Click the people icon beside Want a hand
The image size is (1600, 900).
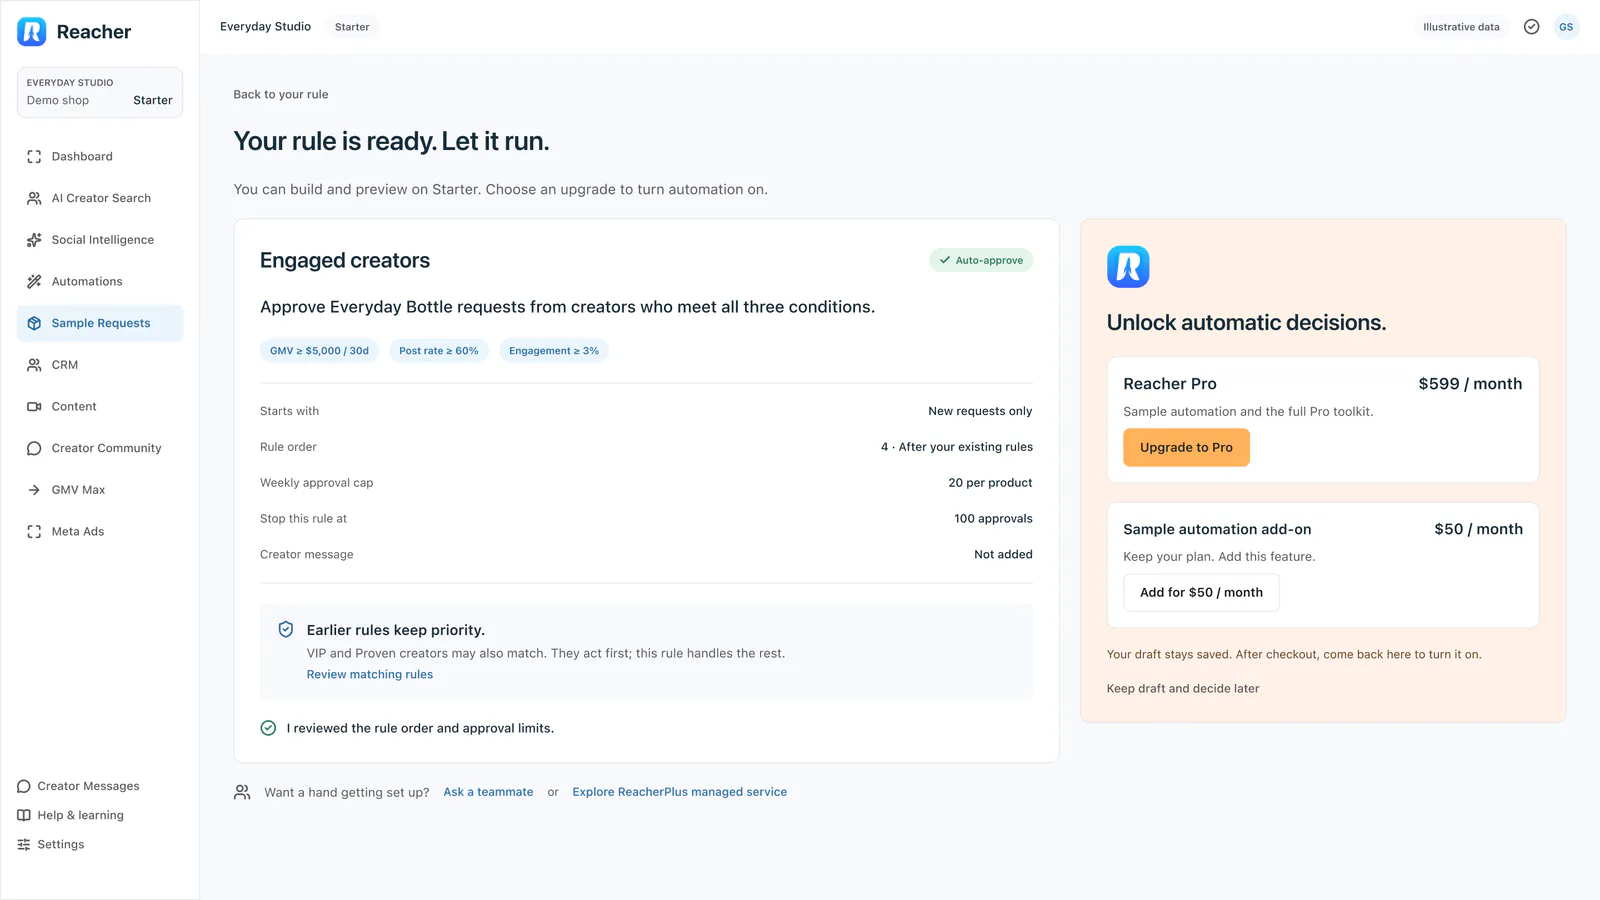tap(242, 792)
